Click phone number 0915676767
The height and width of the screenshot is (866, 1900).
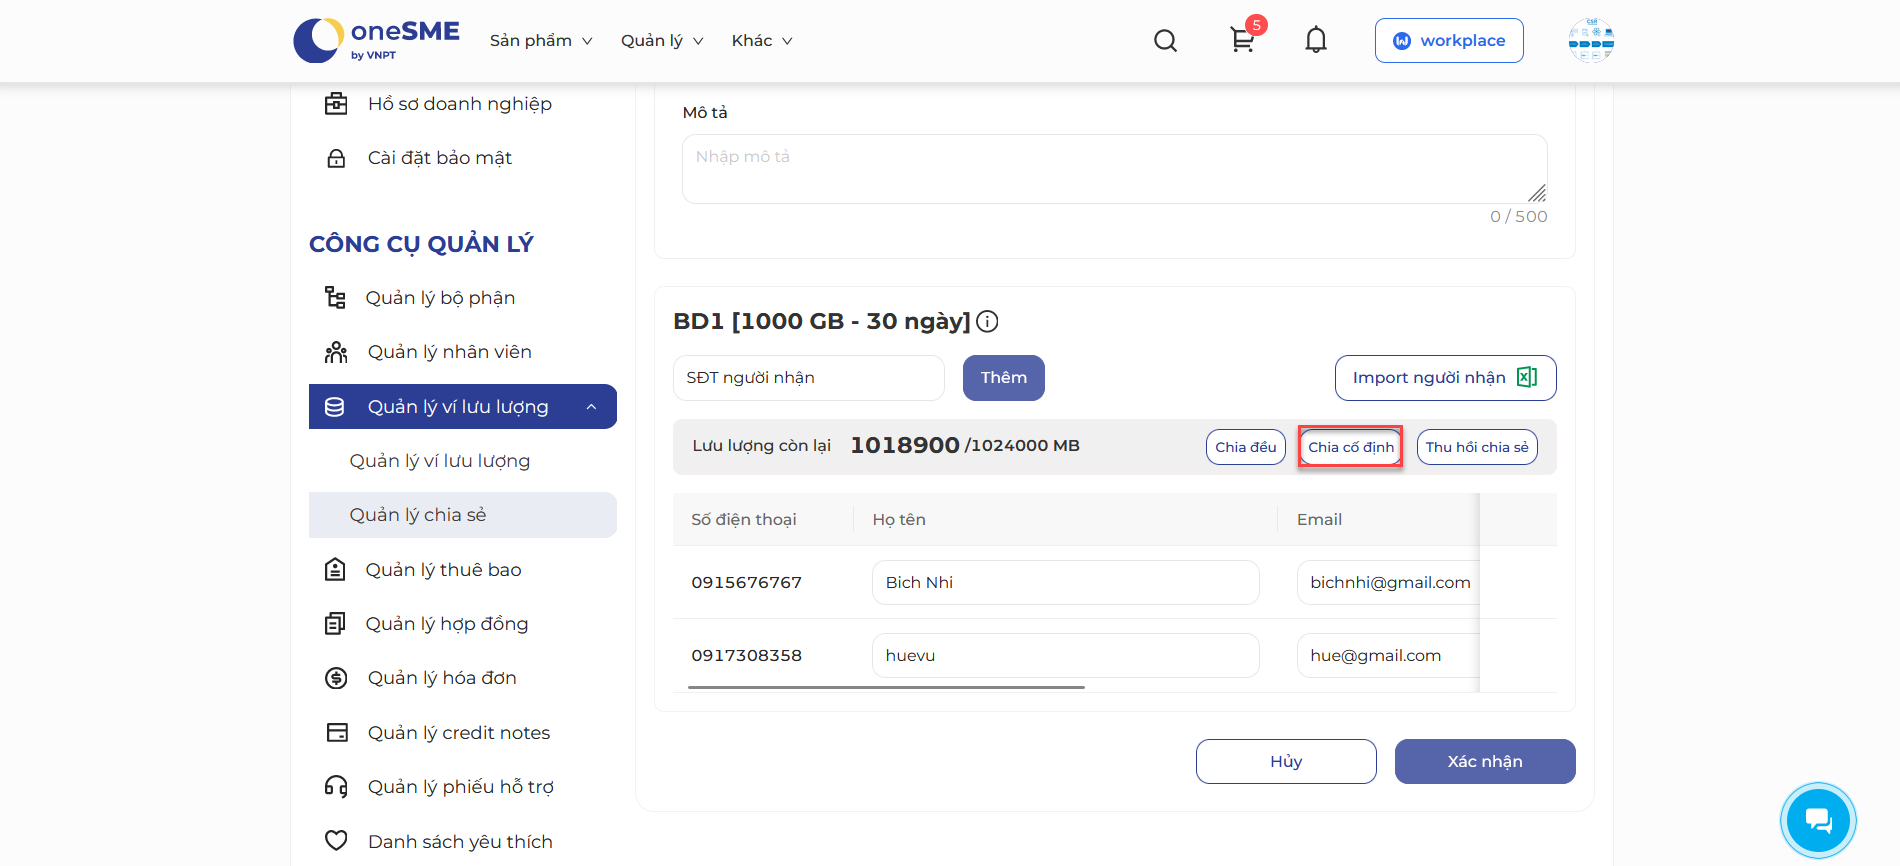[x=746, y=583]
